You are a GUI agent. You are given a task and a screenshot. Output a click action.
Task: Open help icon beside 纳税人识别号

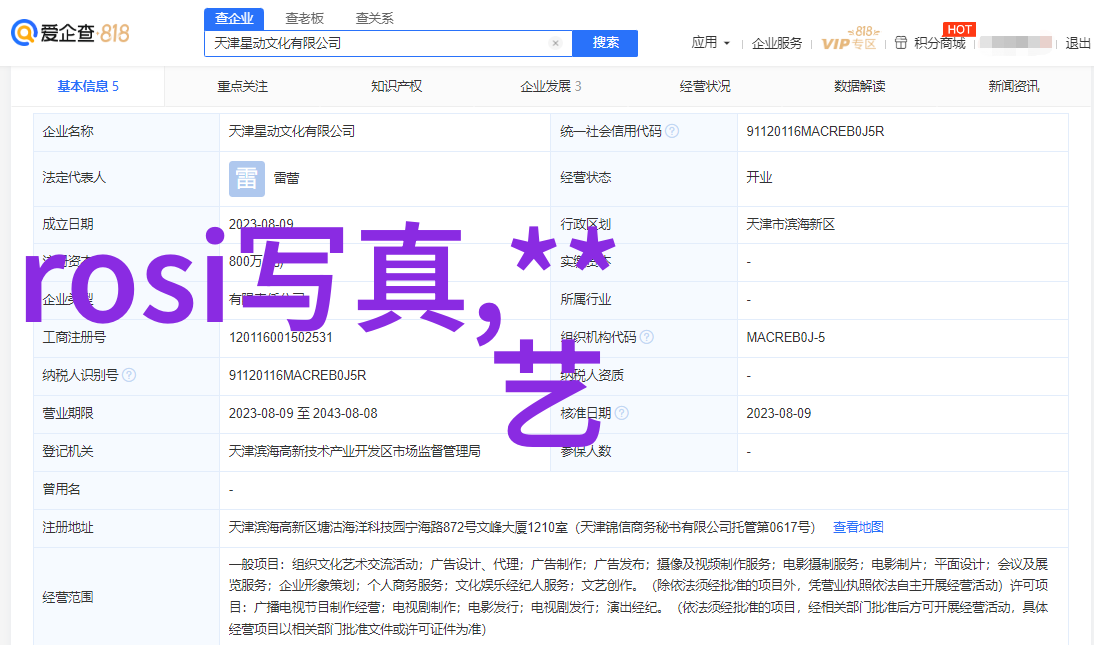(x=129, y=376)
